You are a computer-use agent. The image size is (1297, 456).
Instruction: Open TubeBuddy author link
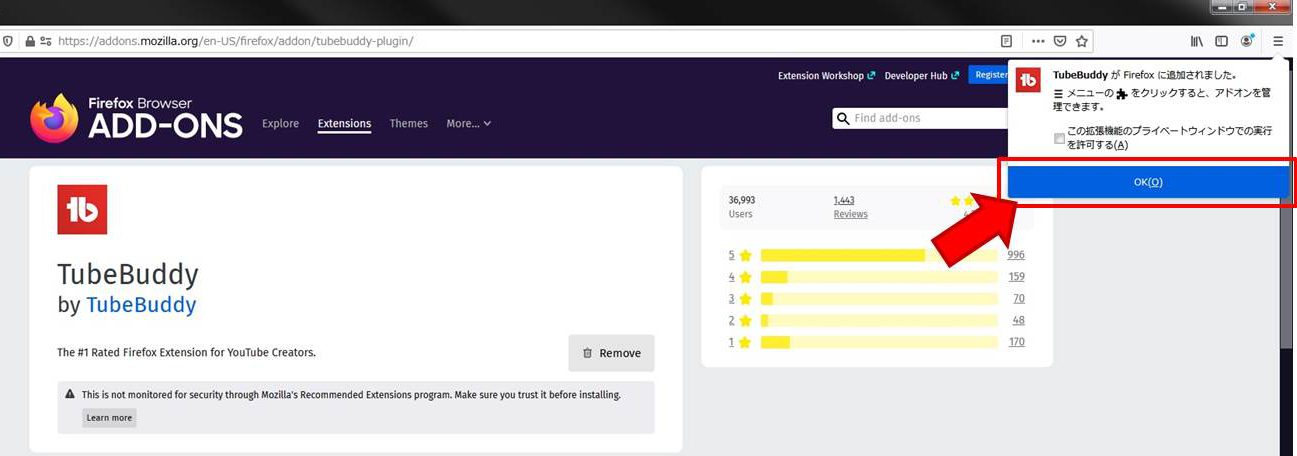pyautogui.click(x=141, y=305)
